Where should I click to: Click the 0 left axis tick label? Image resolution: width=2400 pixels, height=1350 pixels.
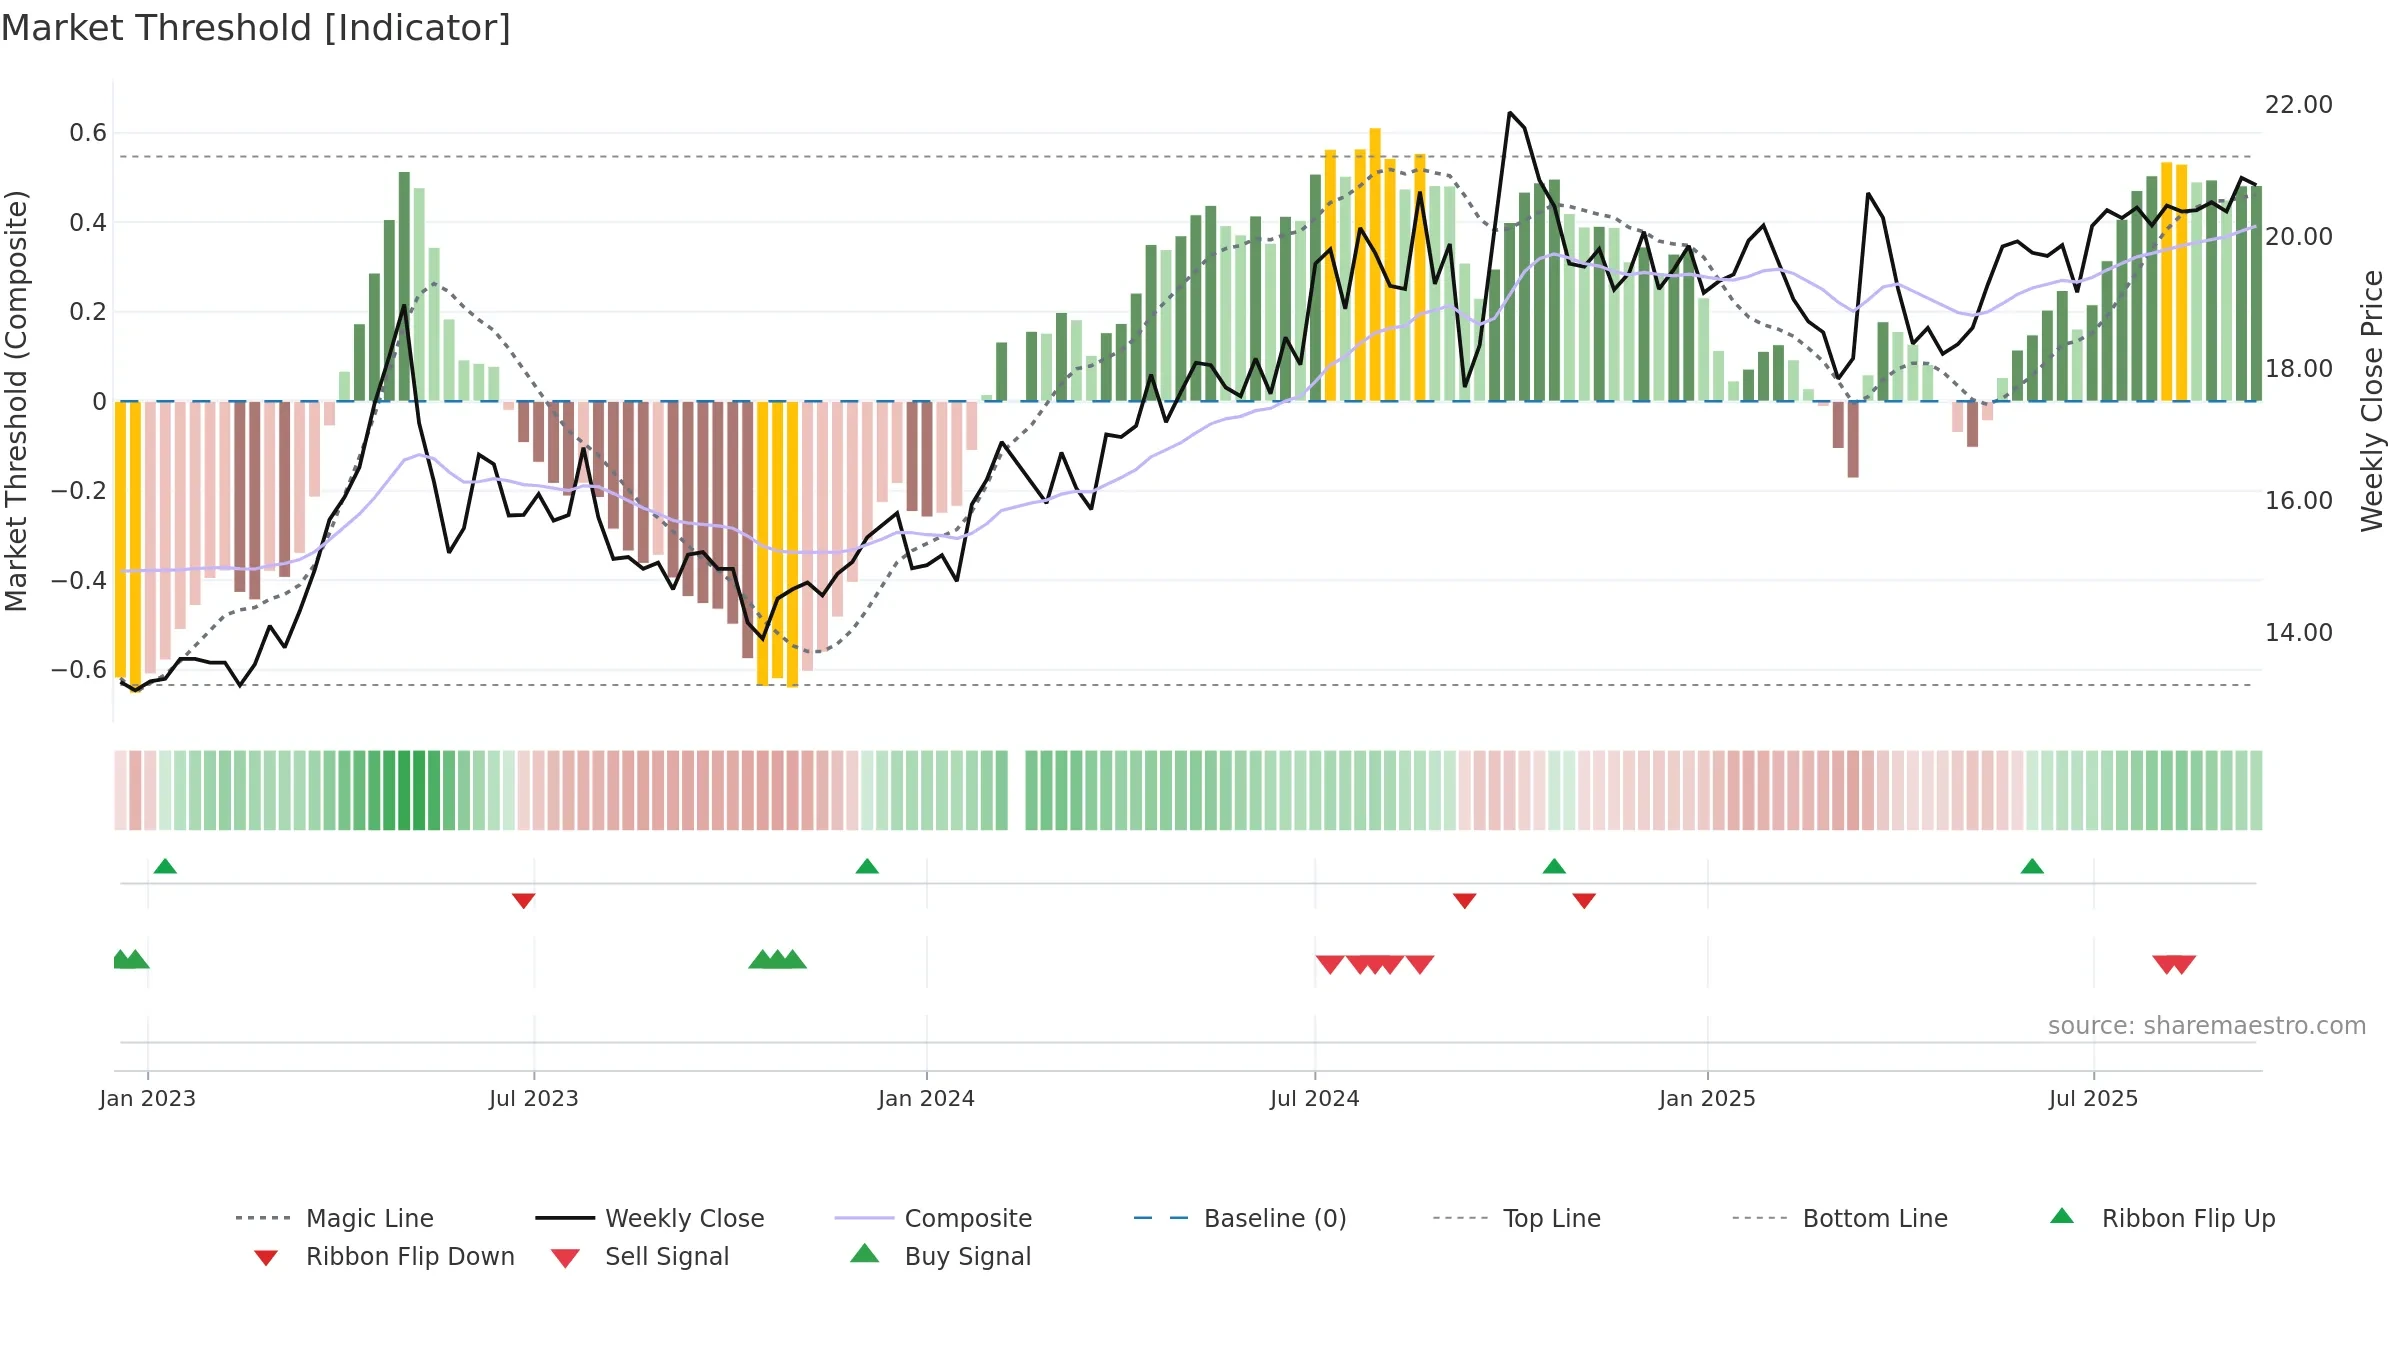(99, 401)
